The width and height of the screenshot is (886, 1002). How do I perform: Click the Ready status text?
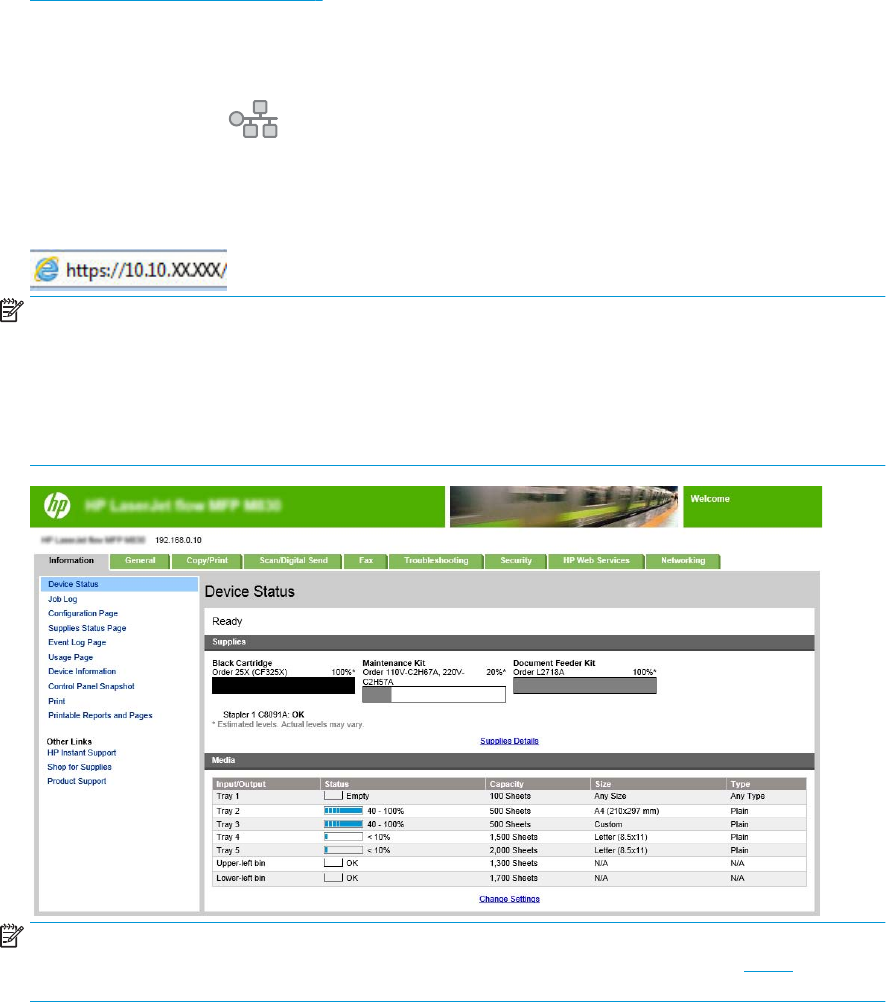(227, 622)
